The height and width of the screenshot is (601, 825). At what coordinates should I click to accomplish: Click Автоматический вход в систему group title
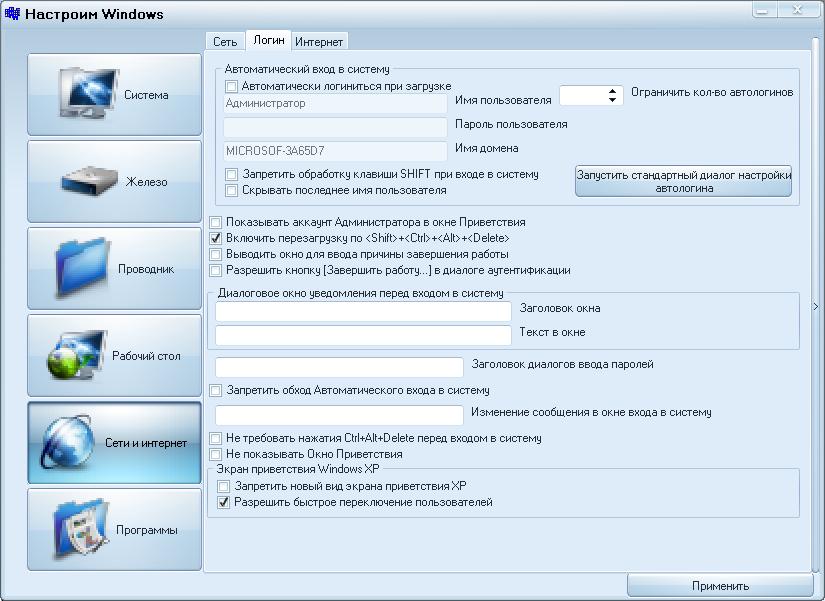[307, 69]
